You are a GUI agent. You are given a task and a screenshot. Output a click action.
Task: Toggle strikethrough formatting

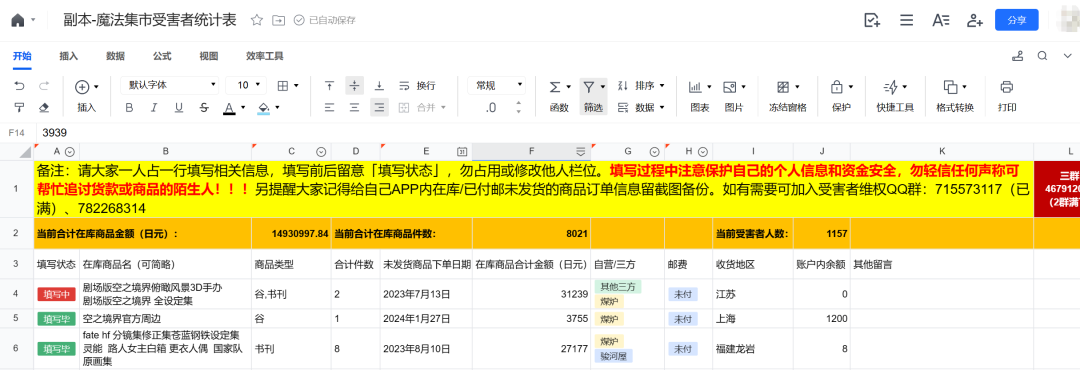pos(203,107)
